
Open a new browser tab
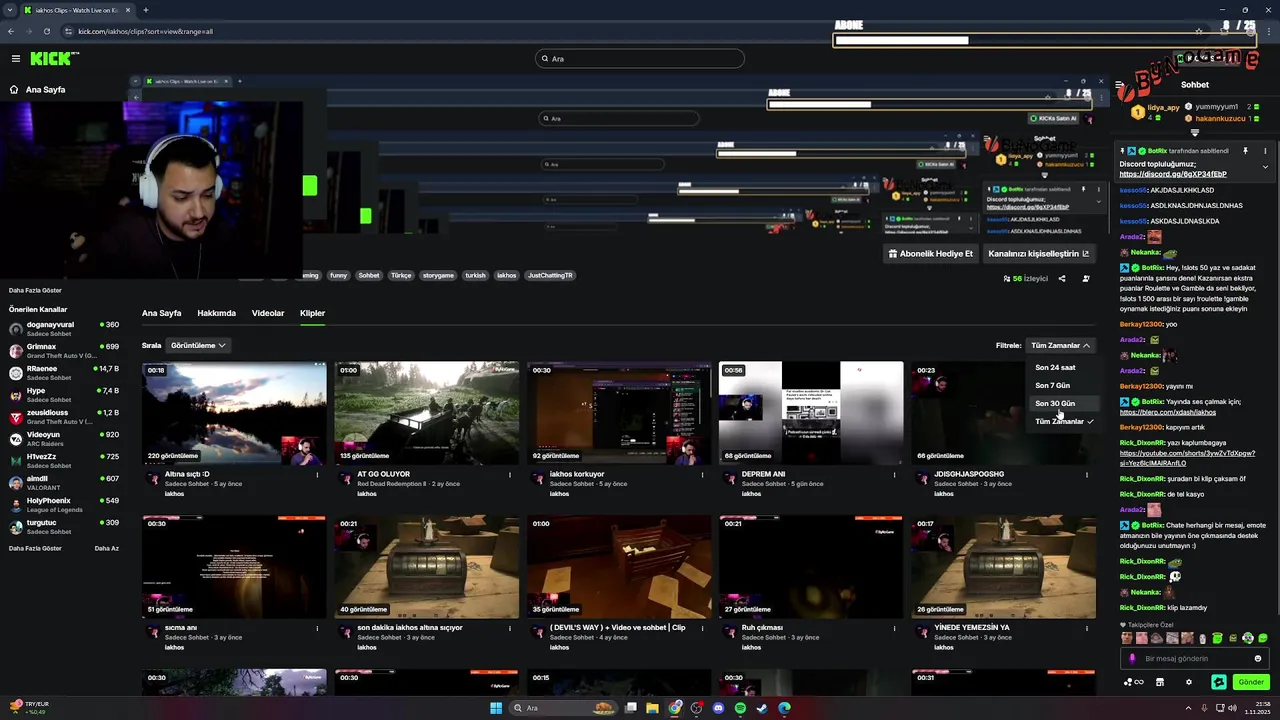coord(145,10)
